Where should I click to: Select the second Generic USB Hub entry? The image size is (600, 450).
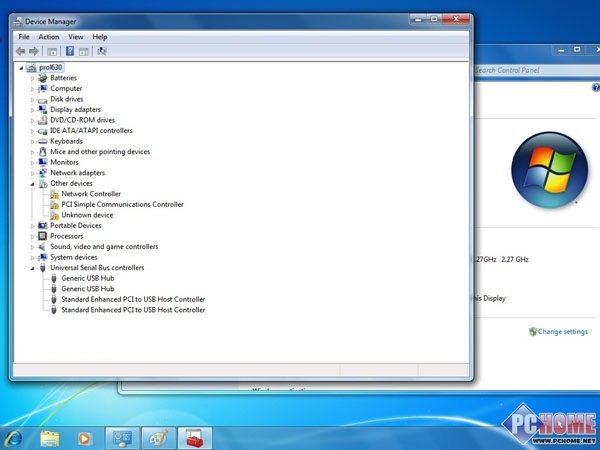click(88, 289)
